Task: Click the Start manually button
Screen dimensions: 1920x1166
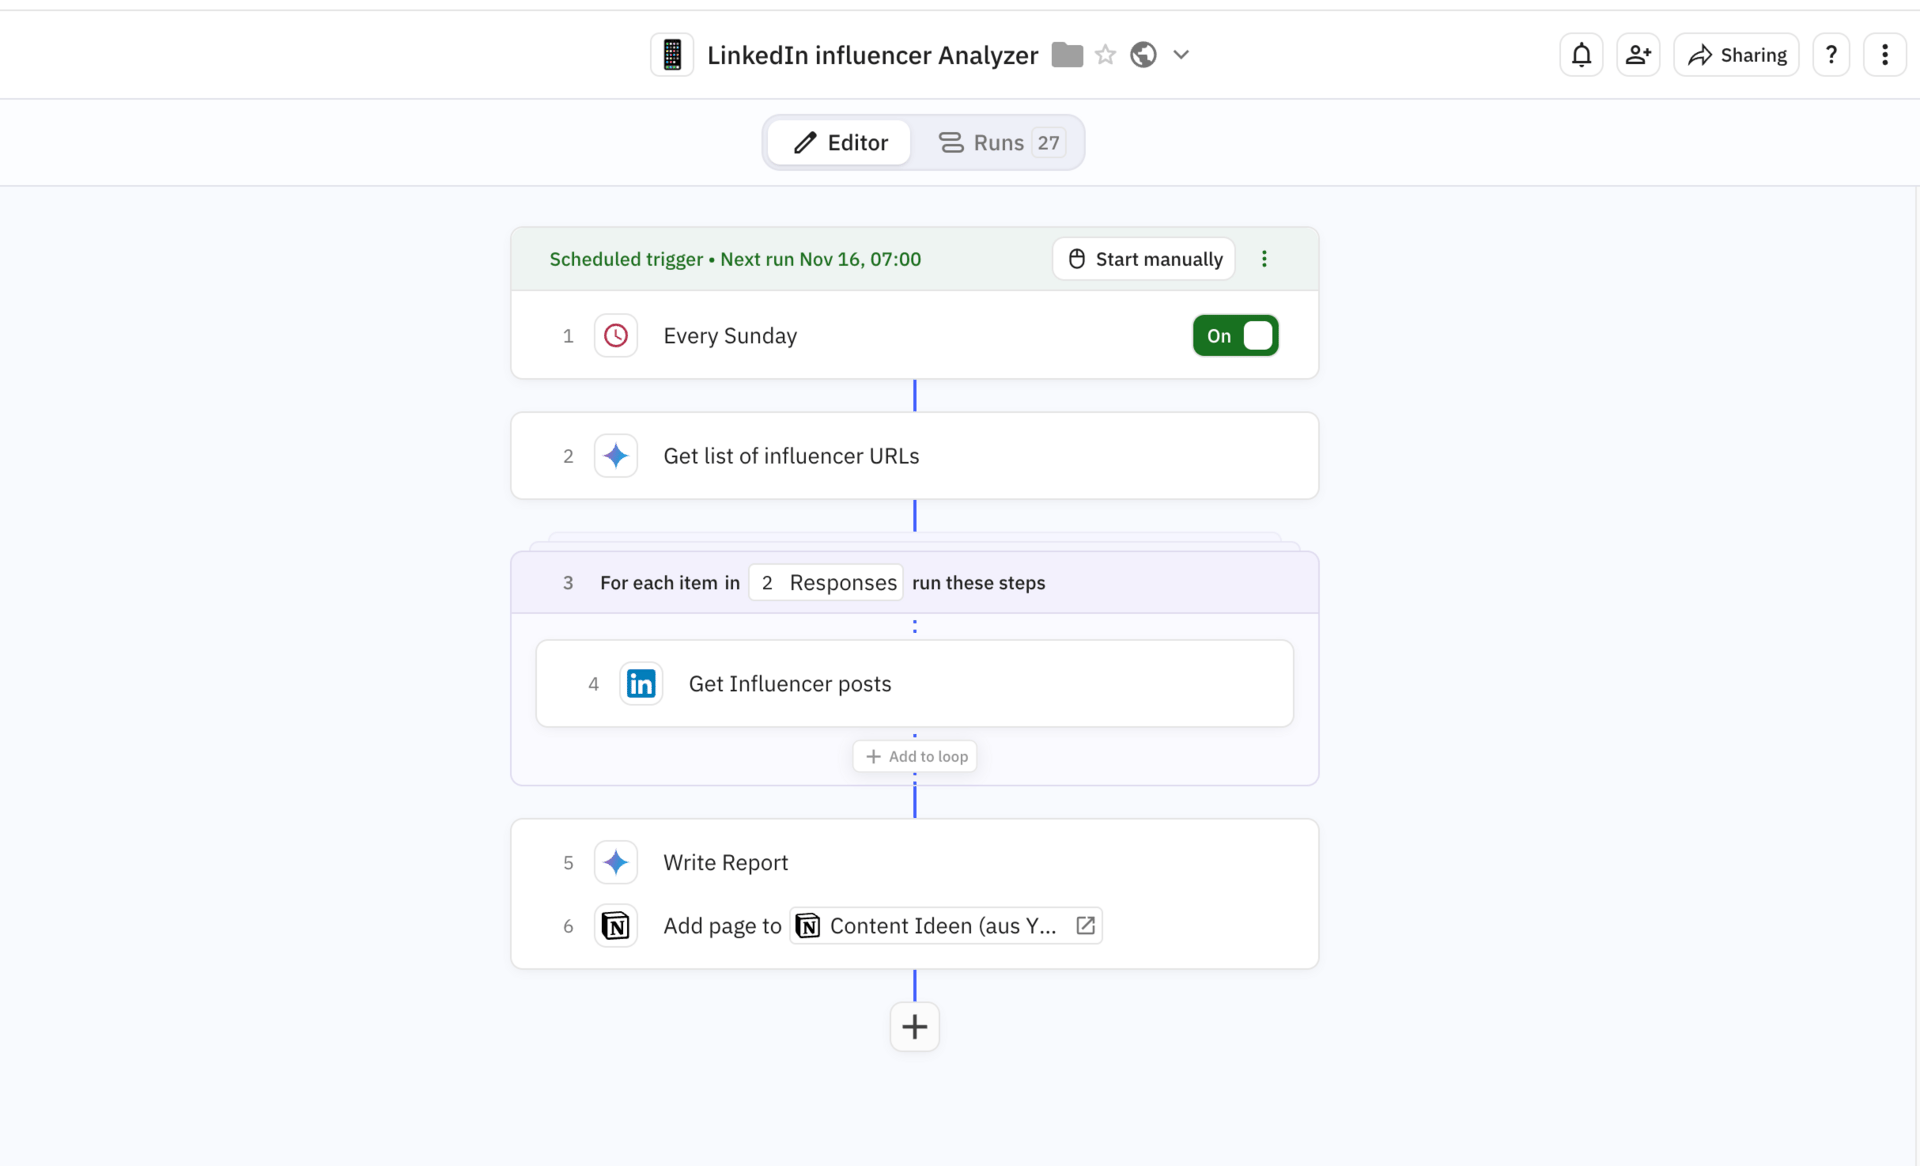Action: pyautogui.click(x=1144, y=259)
